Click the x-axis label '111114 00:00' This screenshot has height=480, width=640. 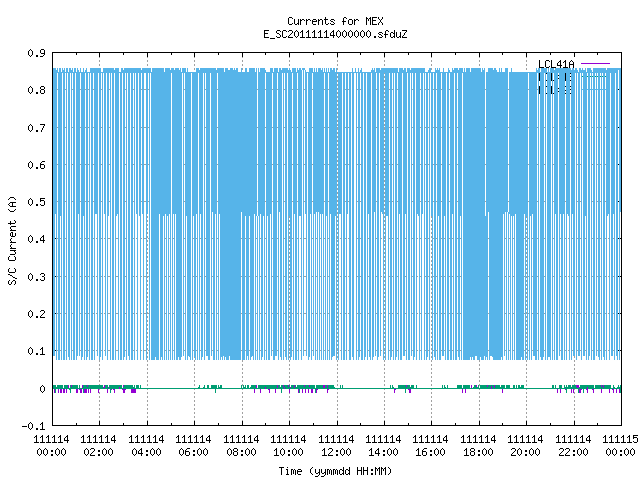coord(51,446)
